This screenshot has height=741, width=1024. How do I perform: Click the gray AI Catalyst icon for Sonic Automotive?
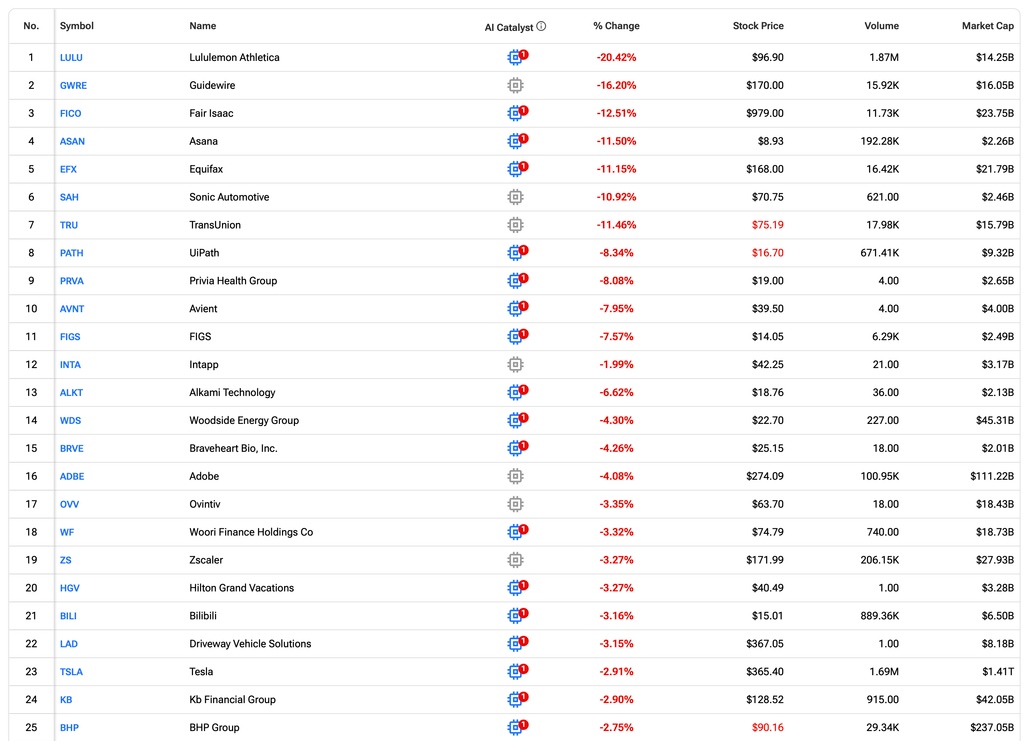(x=515, y=197)
